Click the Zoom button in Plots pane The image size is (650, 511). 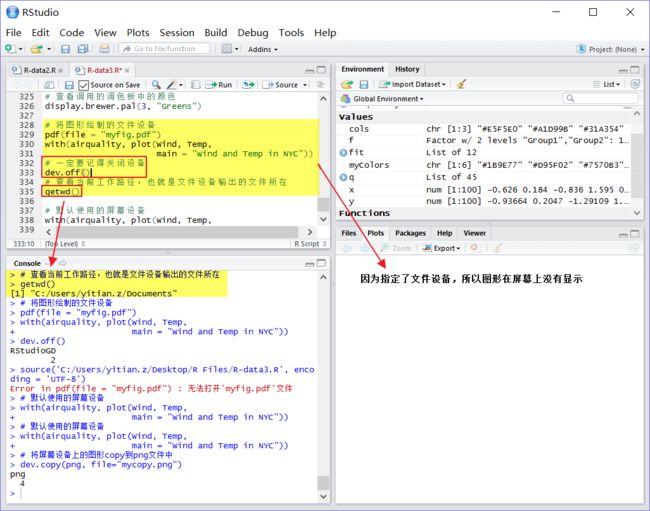point(396,248)
